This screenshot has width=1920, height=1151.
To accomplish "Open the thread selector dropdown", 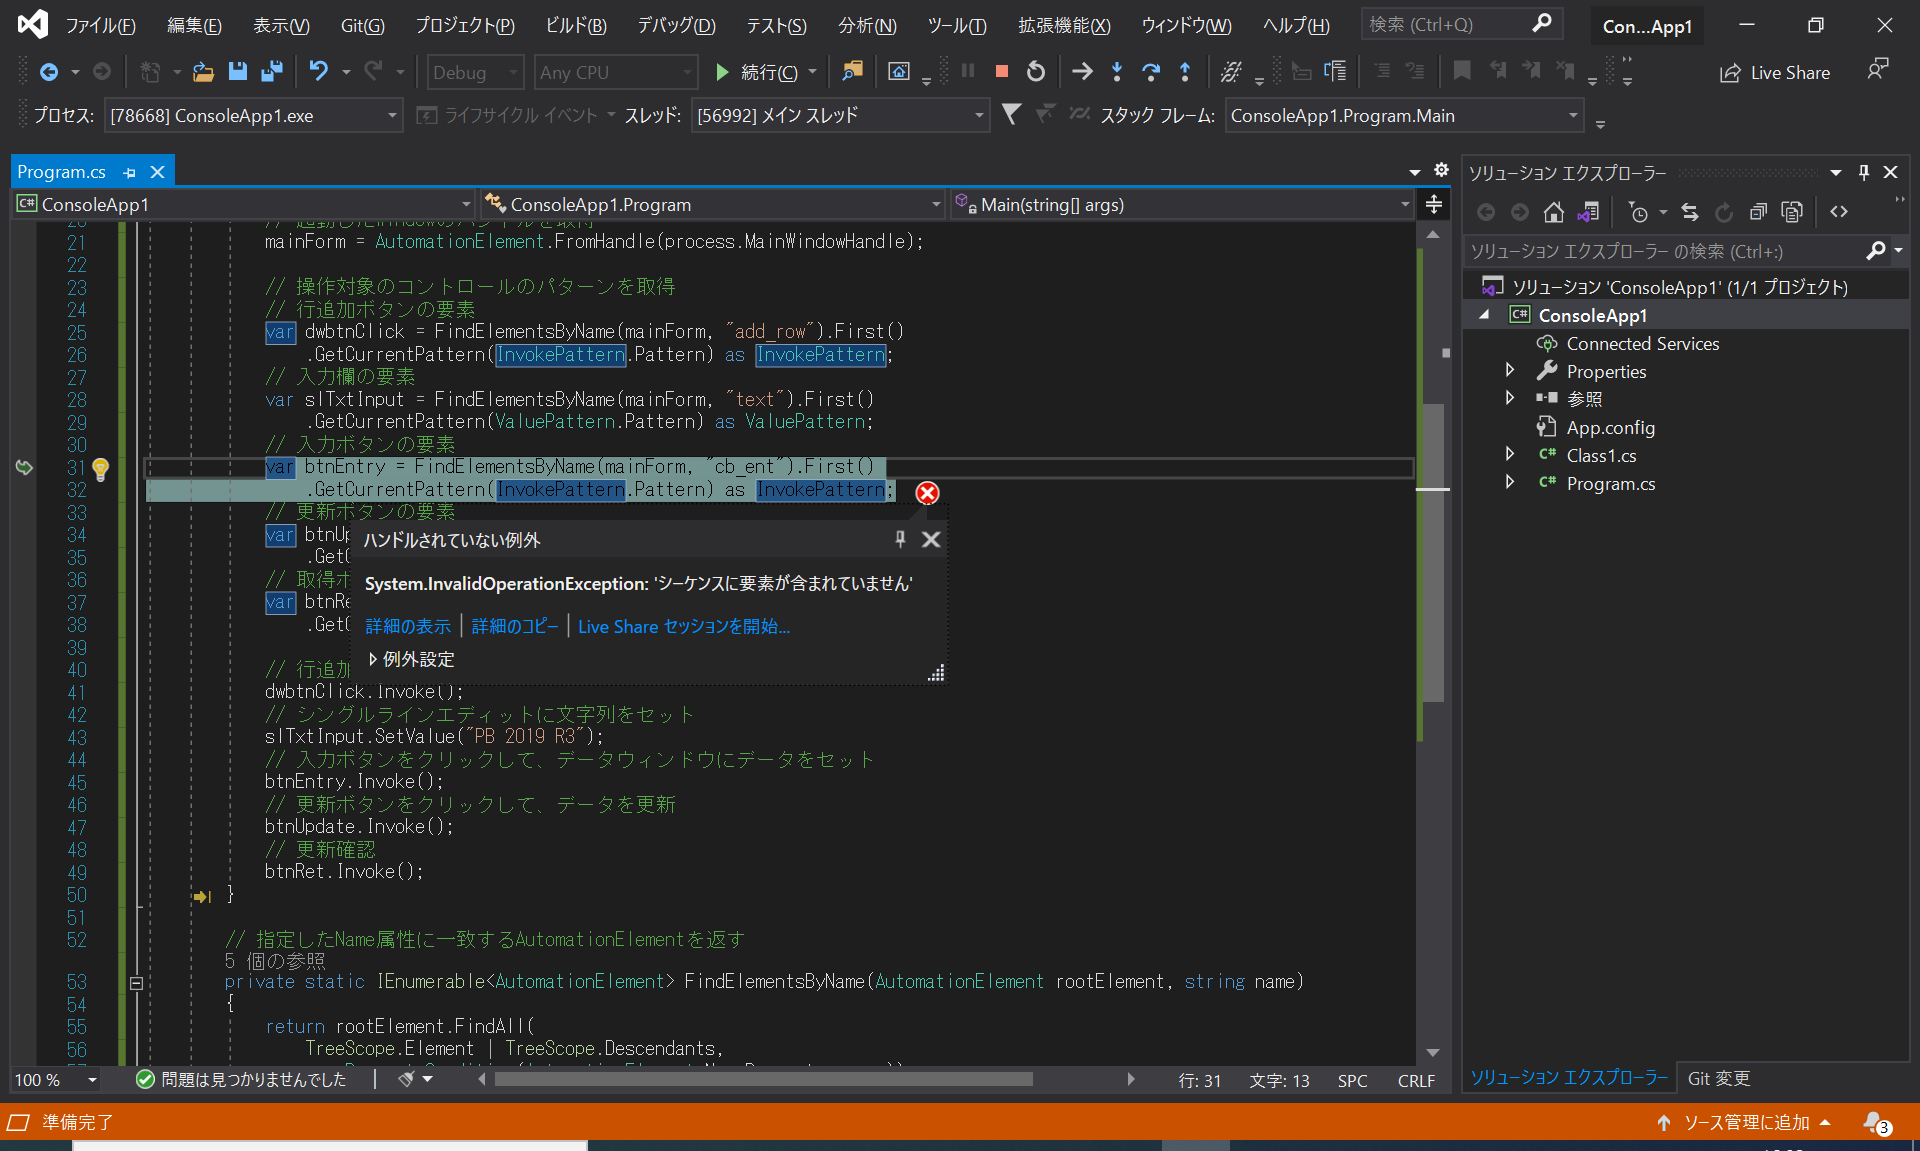I will pos(979,115).
